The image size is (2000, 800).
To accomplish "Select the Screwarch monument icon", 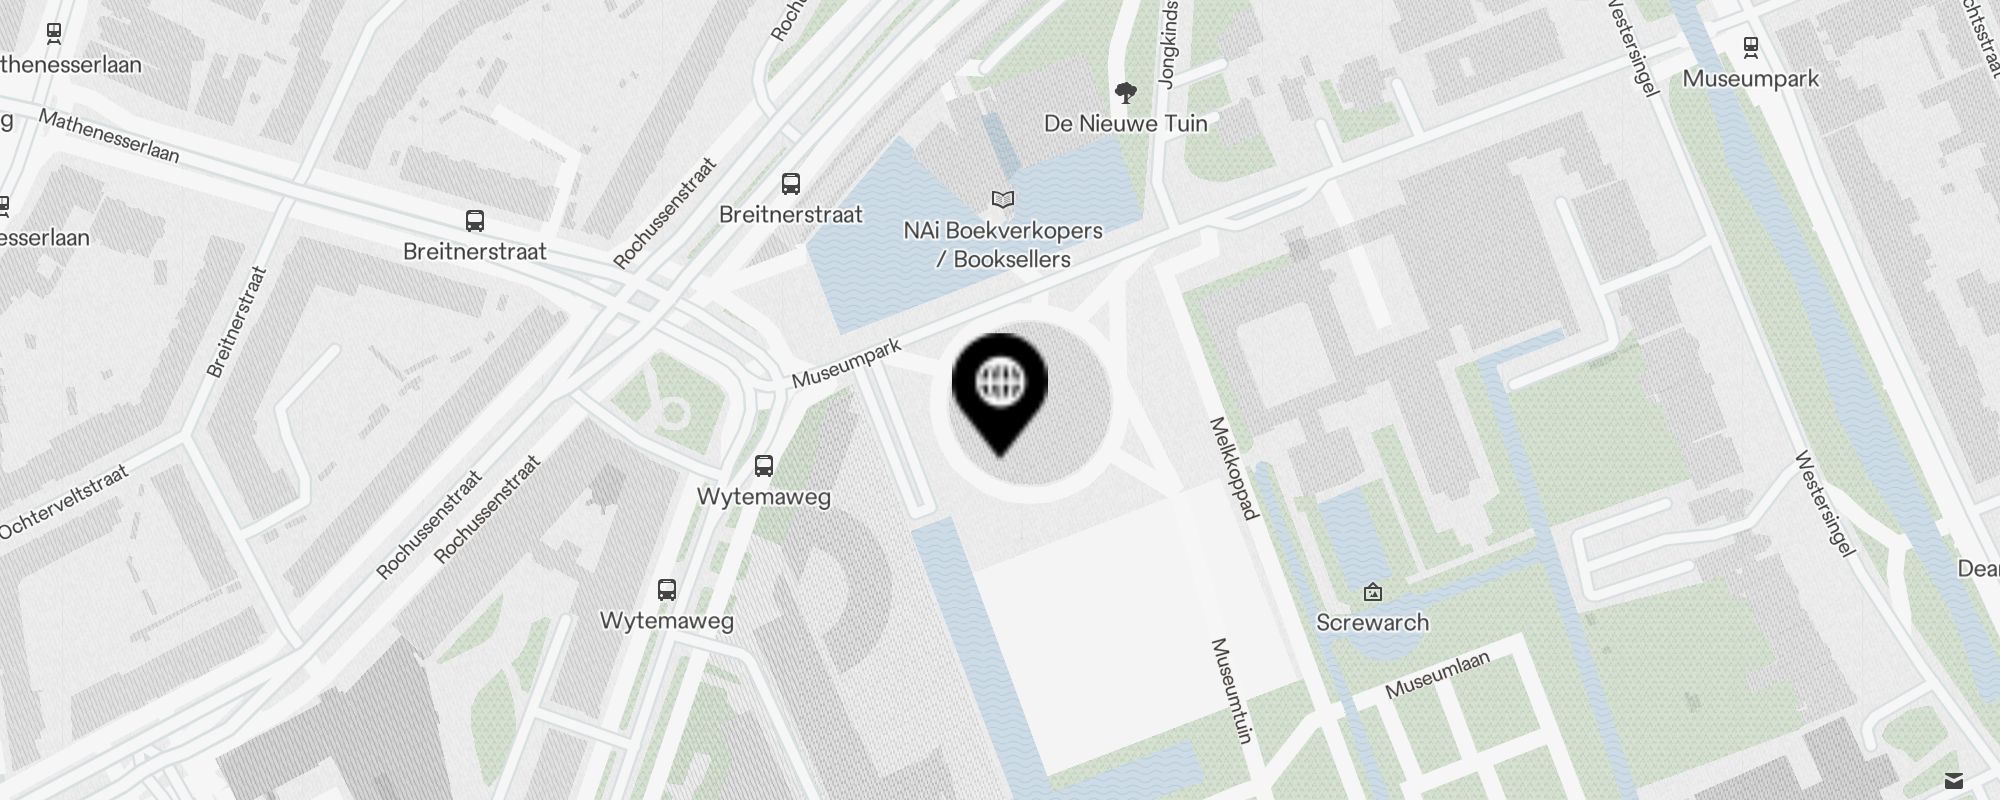I will (1373, 592).
